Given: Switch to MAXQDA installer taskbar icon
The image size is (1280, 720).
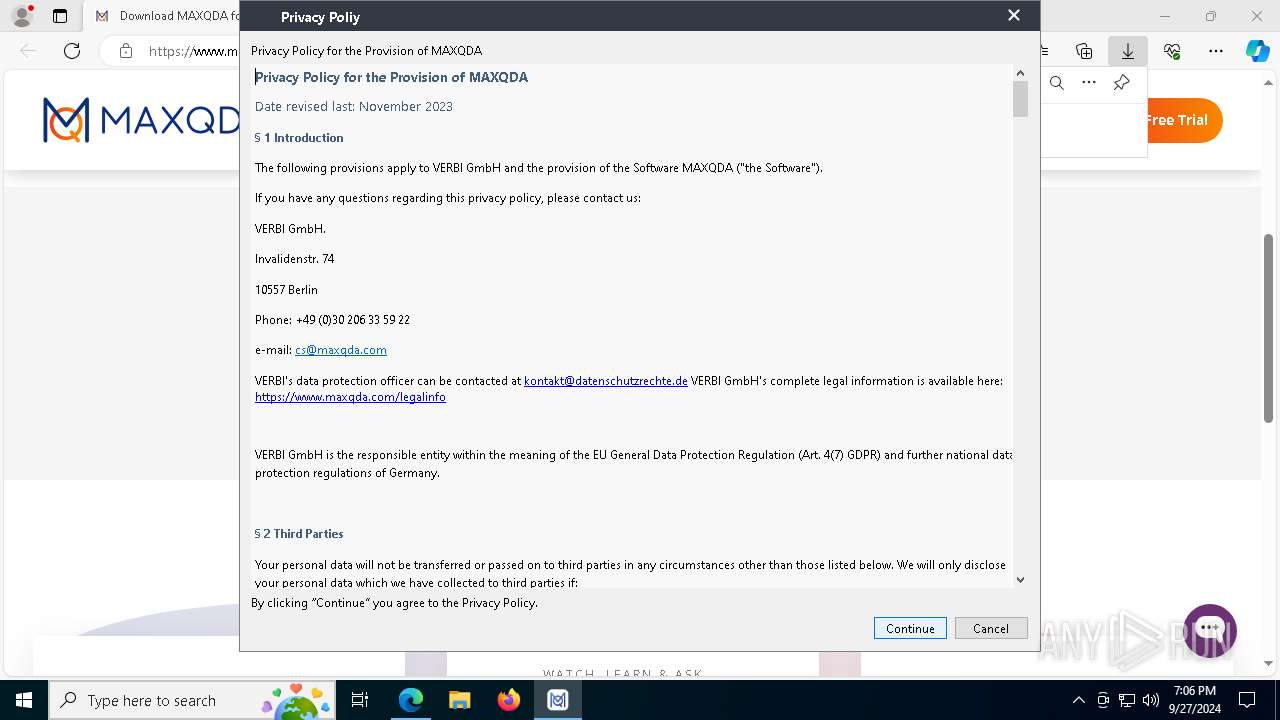Looking at the screenshot, I should point(558,700).
